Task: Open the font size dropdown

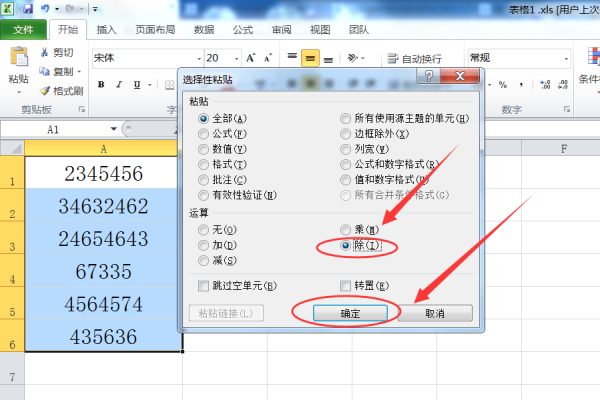Action: (x=236, y=59)
